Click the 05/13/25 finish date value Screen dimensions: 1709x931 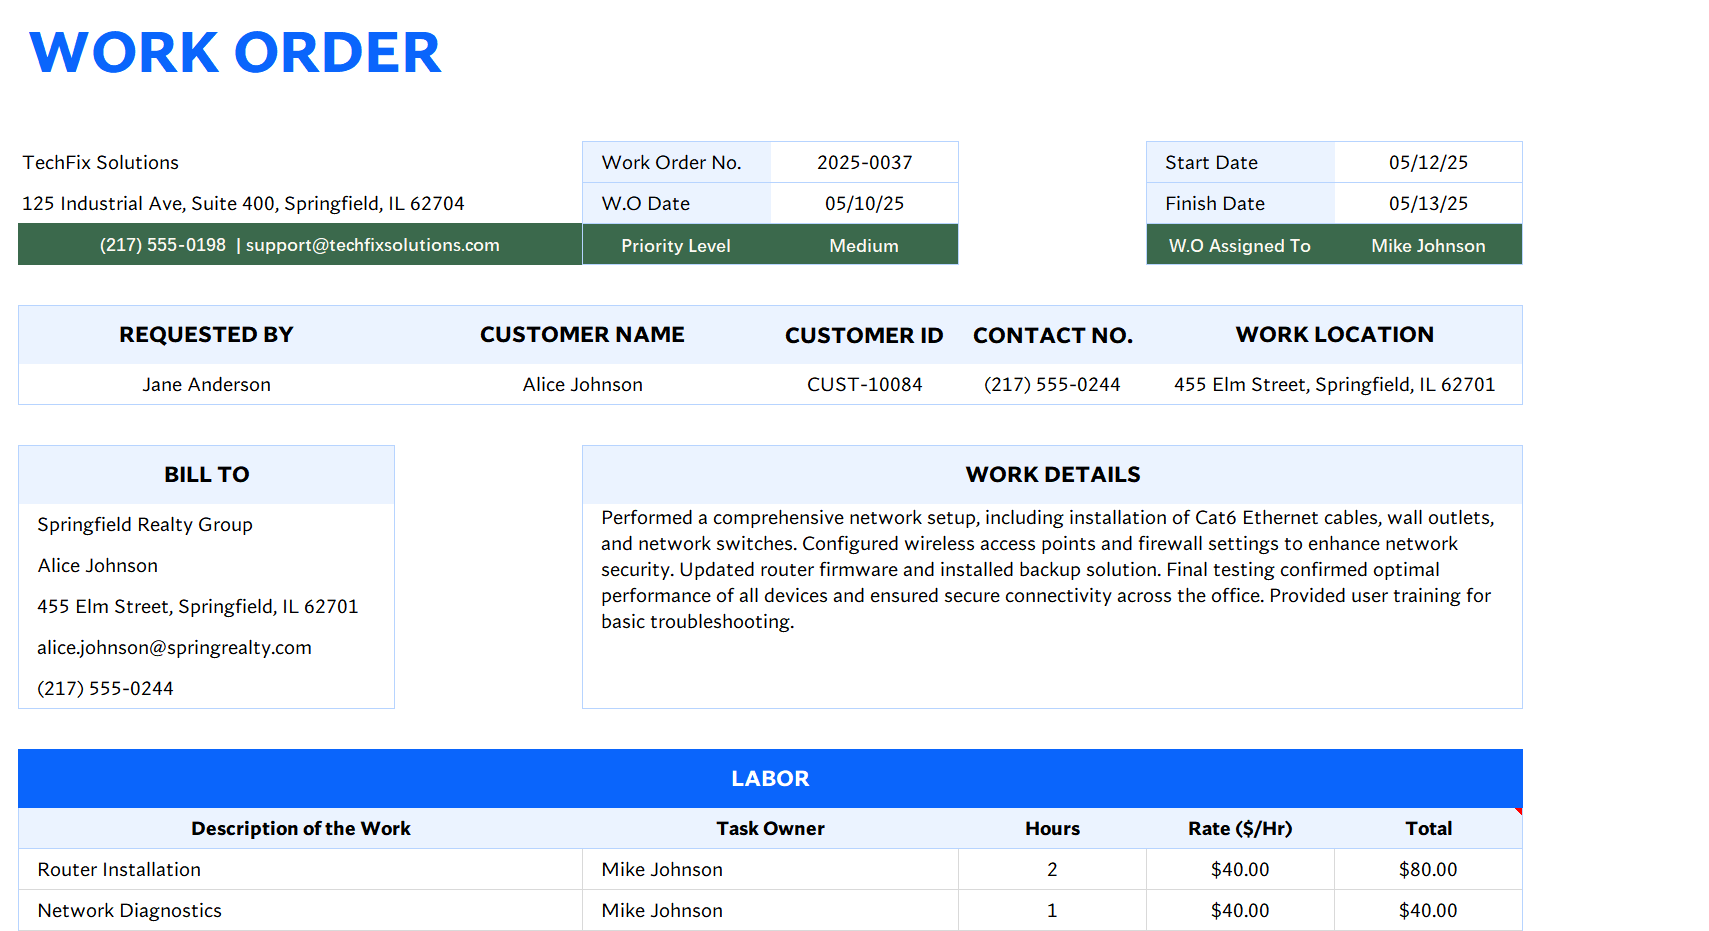(x=1428, y=204)
